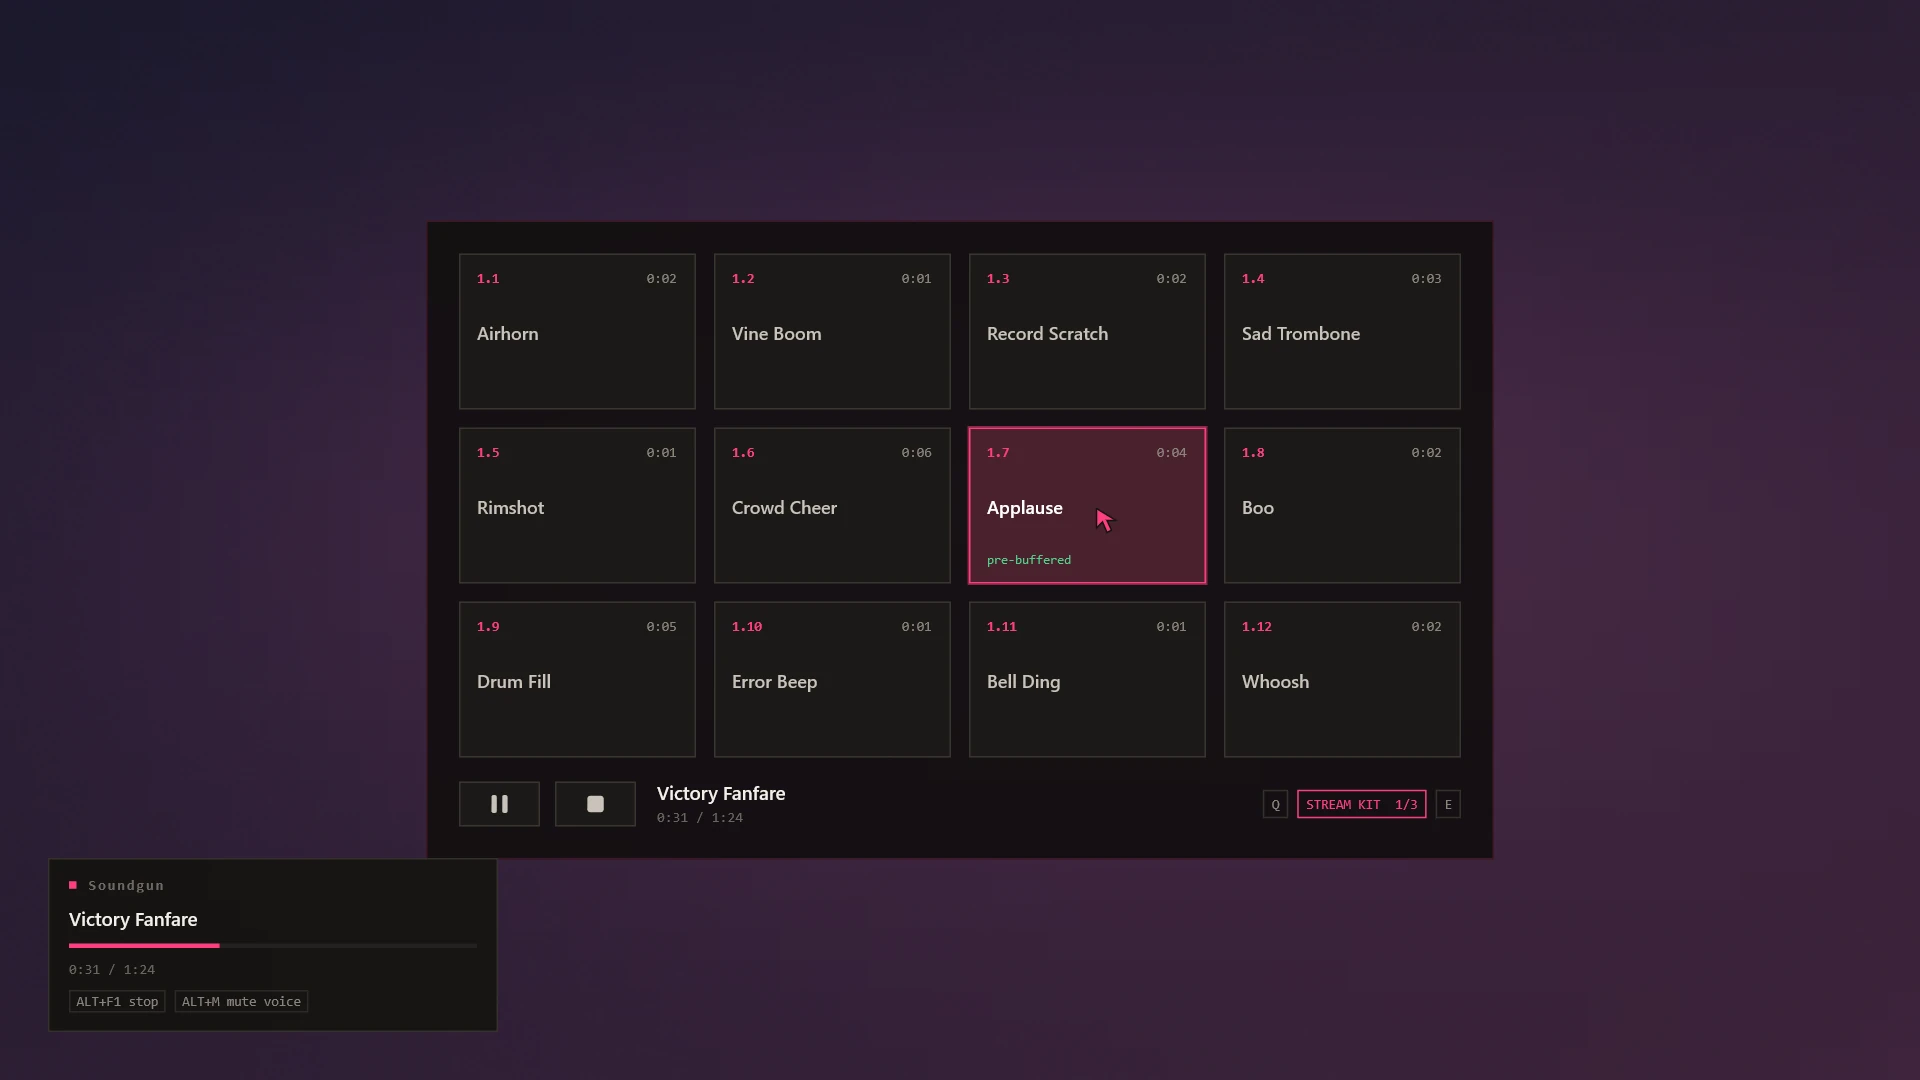Trigger the Drum Fill pad

(577, 679)
